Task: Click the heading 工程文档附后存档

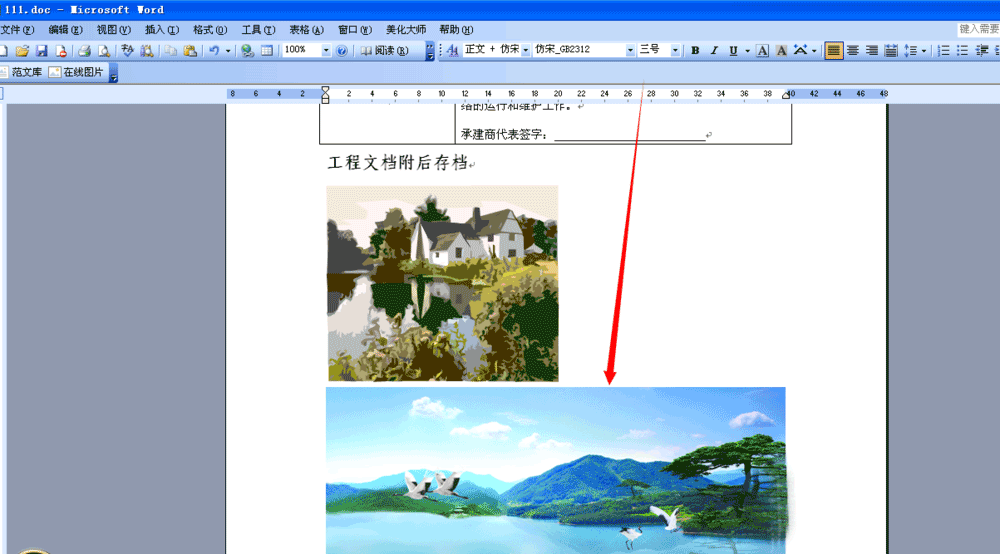Action: [397, 163]
